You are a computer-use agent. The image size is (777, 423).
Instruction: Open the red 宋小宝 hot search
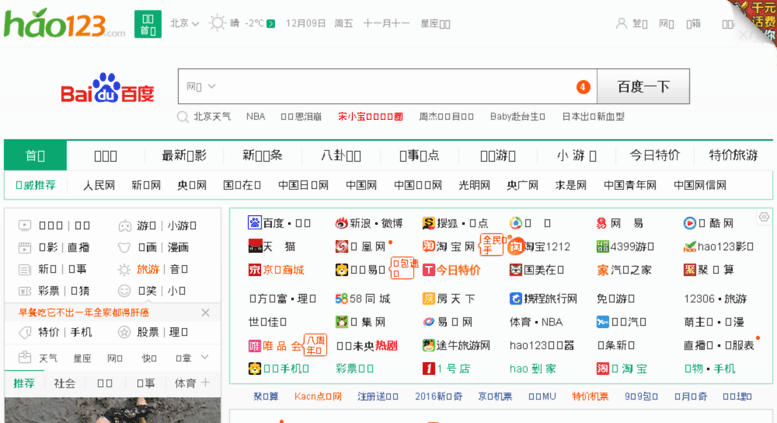370,116
